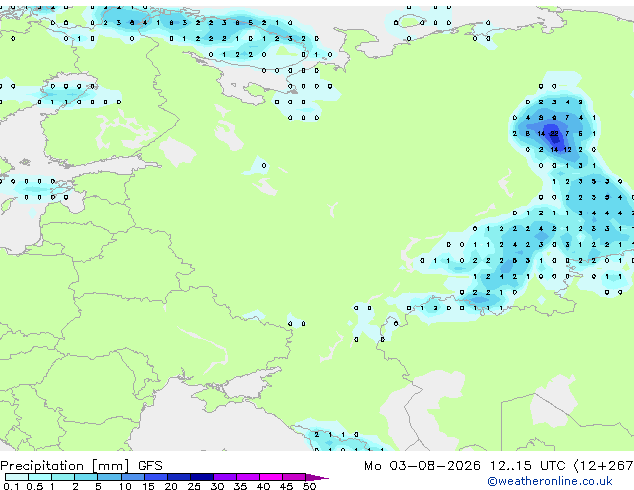
Task: Click the legend label '30'
Action: [x=217, y=486]
